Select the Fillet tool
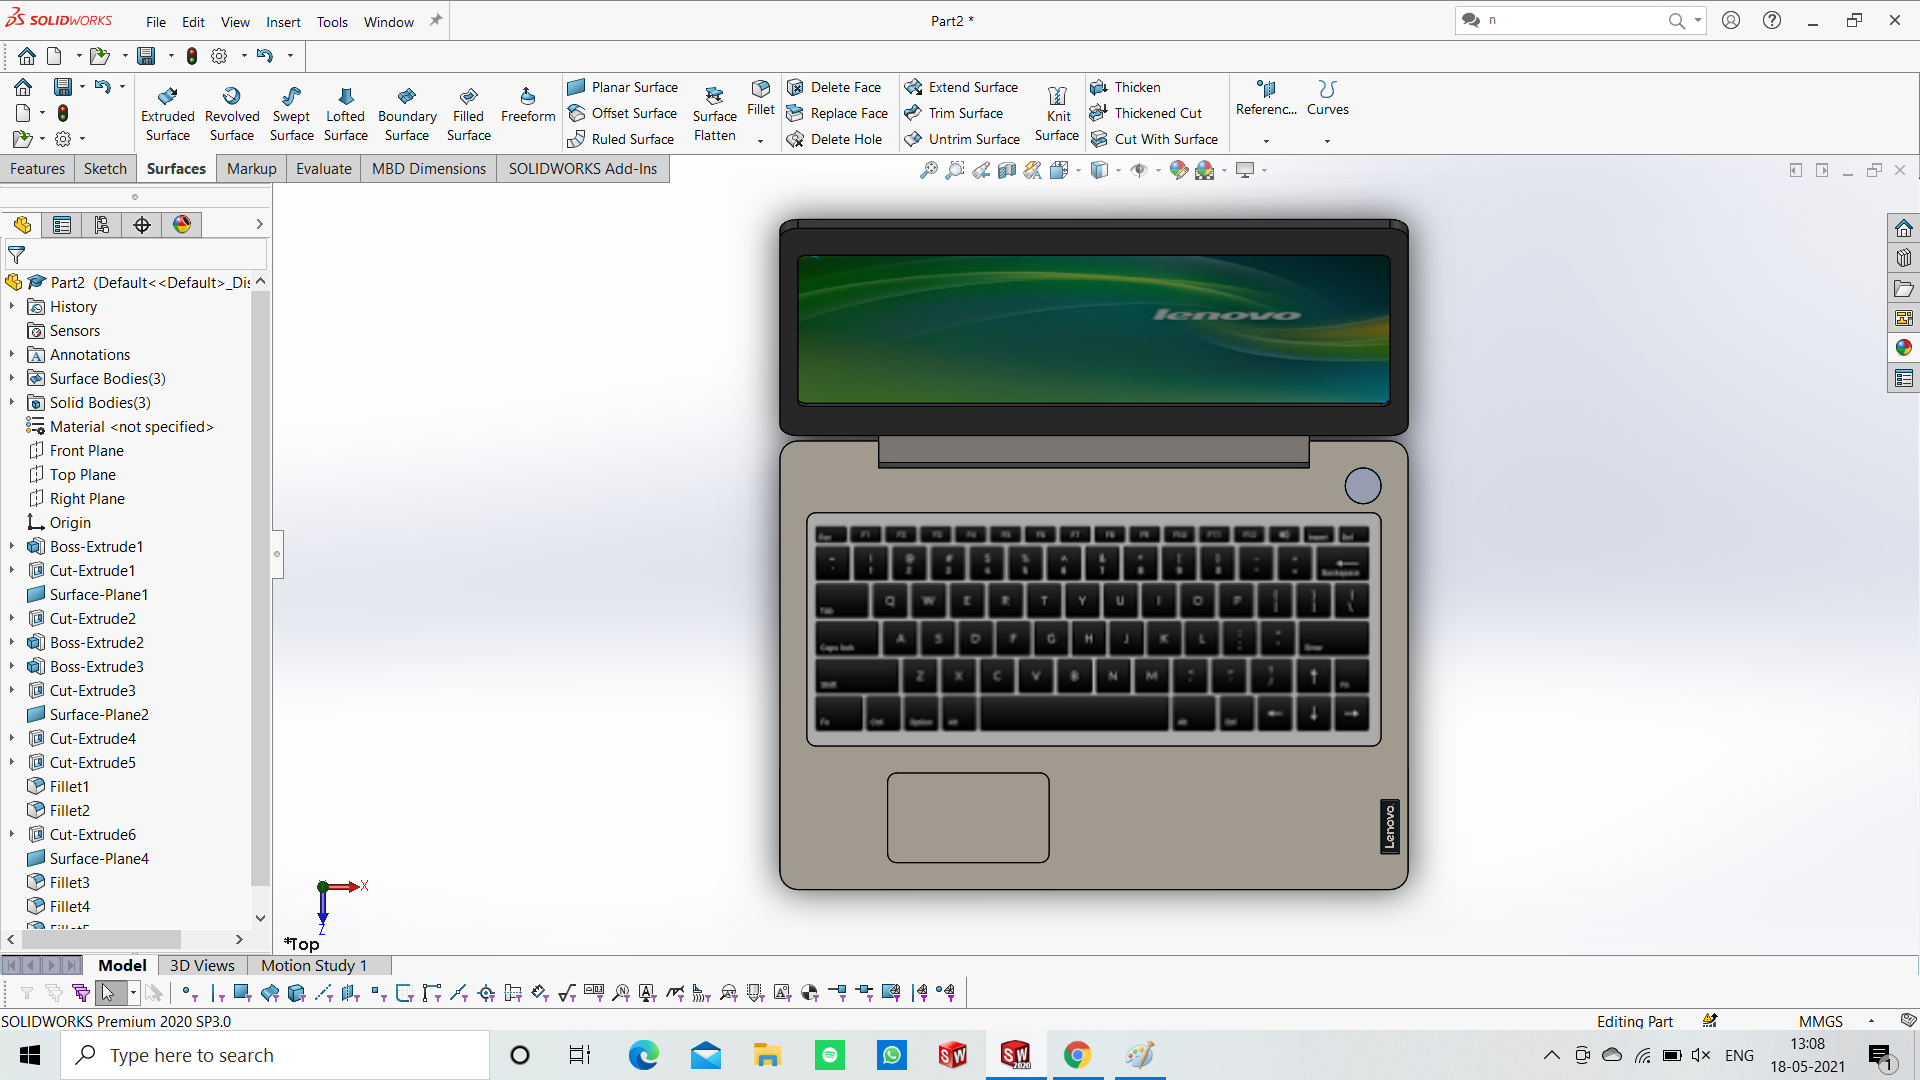This screenshot has width=1920, height=1080. 761,99
